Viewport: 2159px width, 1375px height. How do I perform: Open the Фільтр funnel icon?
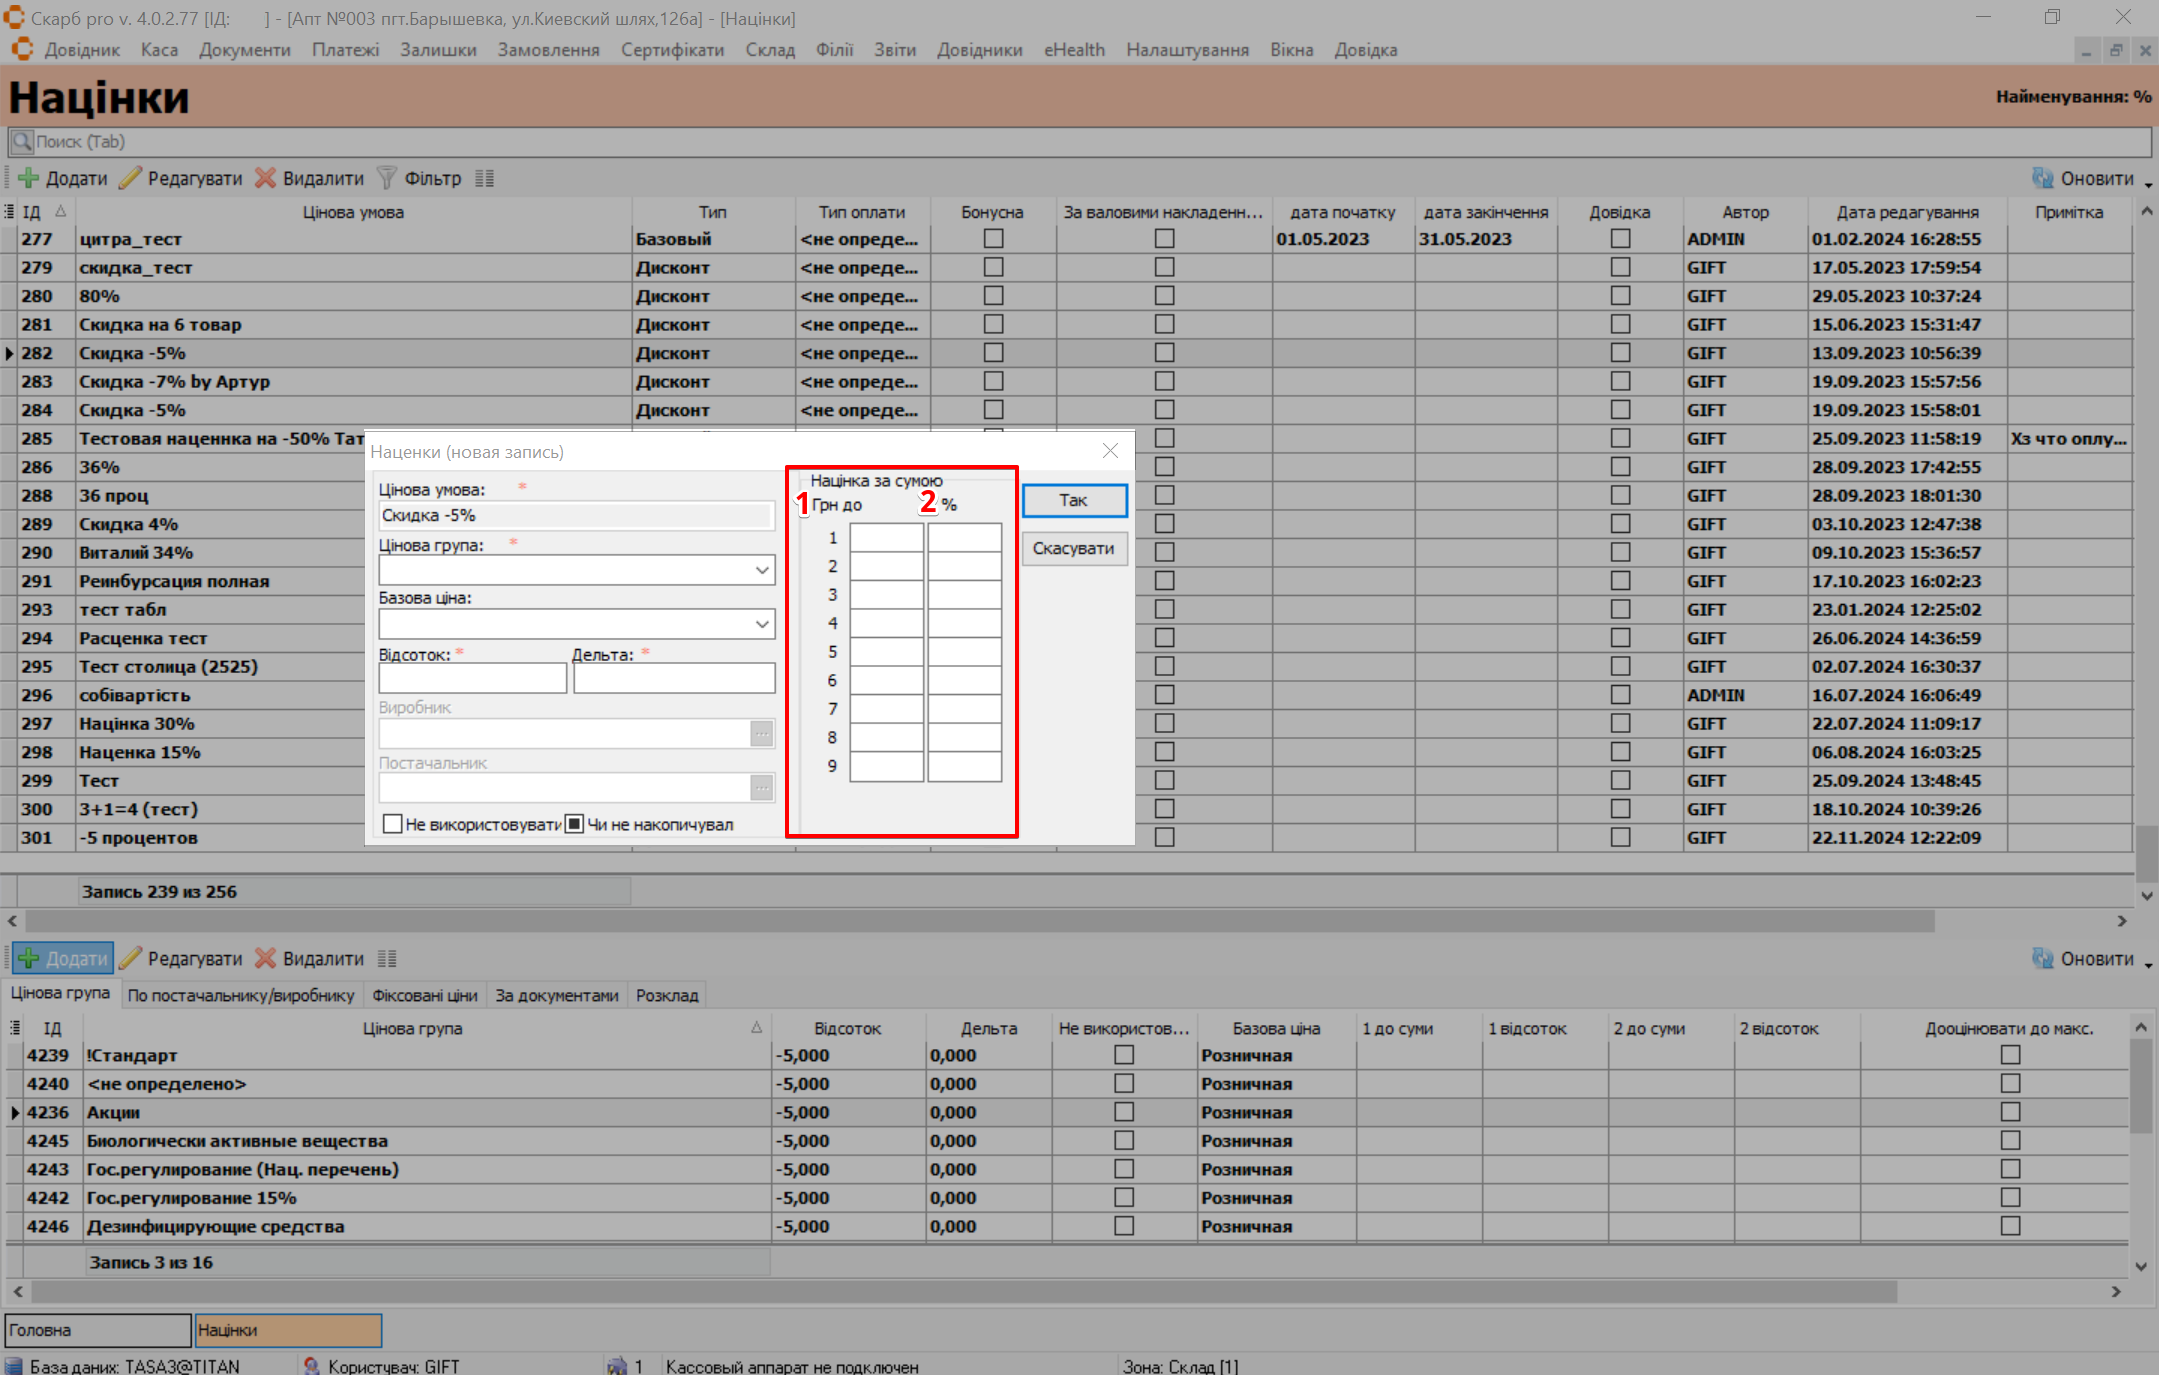coord(386,178)
